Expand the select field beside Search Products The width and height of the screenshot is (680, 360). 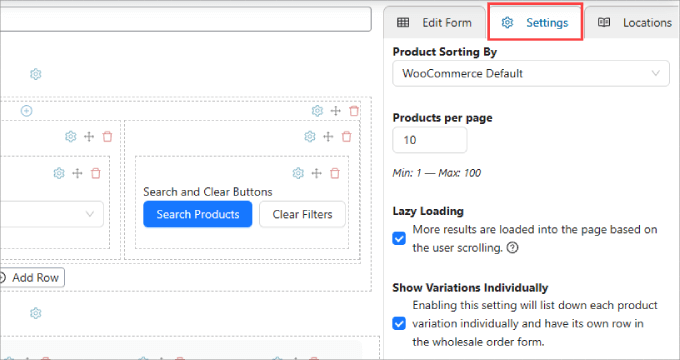tap(52, 214)
